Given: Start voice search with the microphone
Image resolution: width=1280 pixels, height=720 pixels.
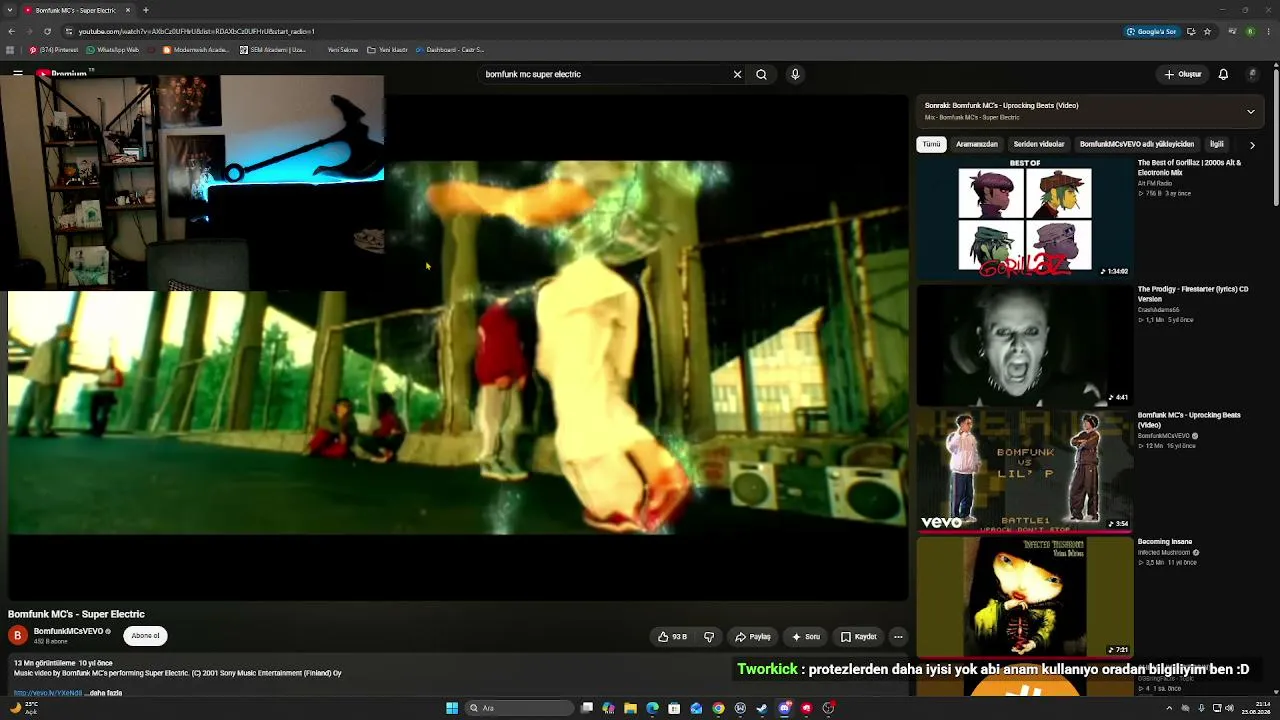Looking at the screenshot, I should point(795,74).
